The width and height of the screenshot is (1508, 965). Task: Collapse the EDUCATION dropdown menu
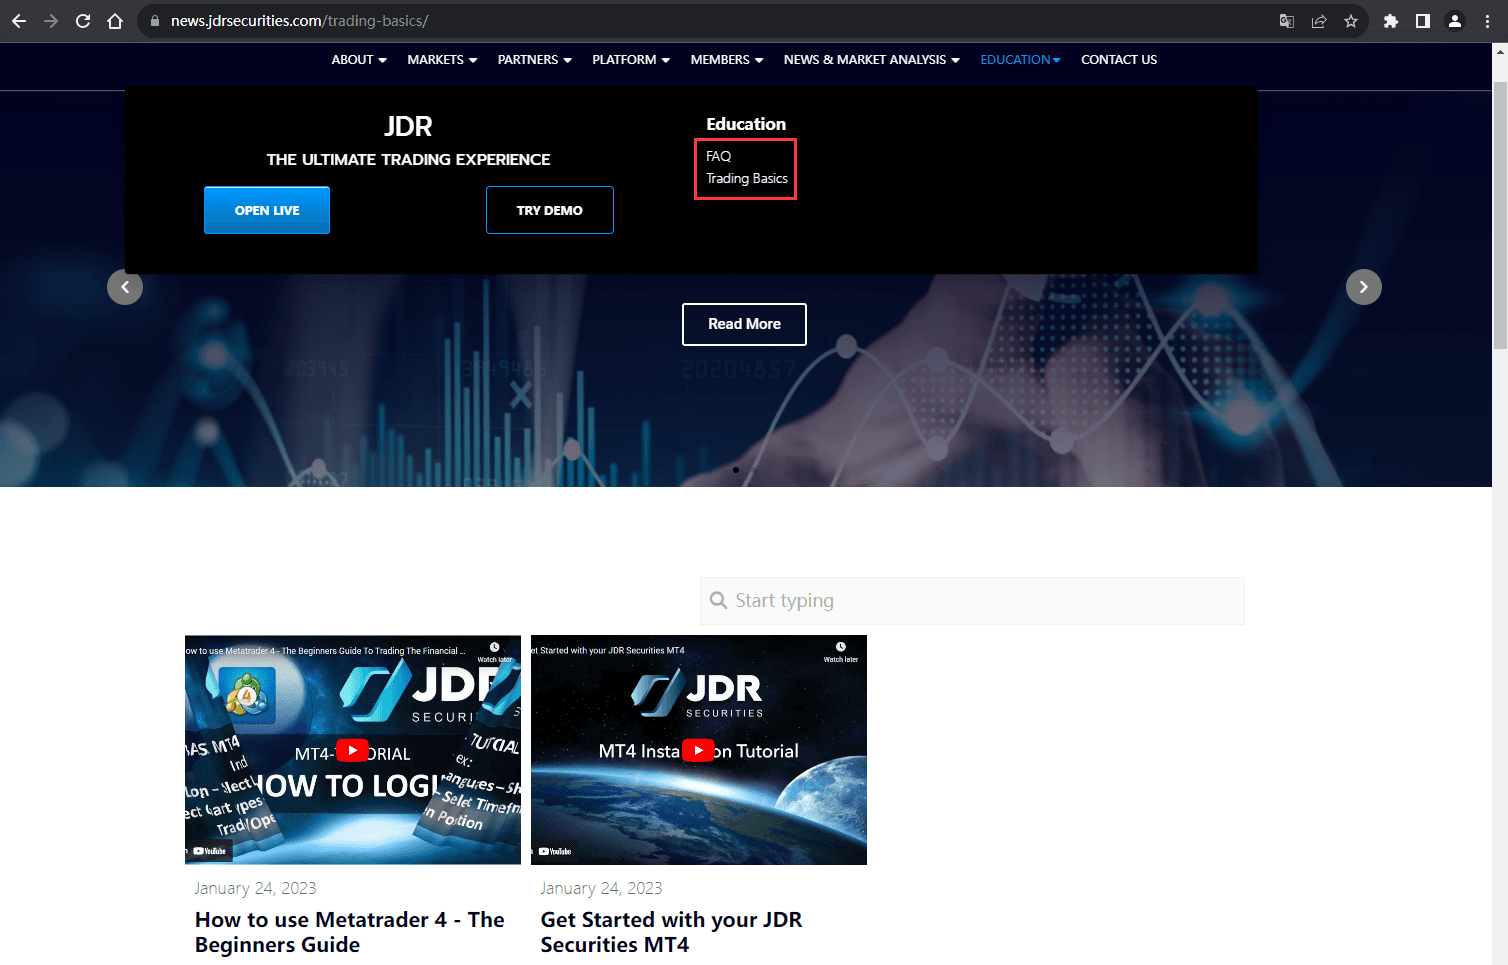[x=1020, y=60]
